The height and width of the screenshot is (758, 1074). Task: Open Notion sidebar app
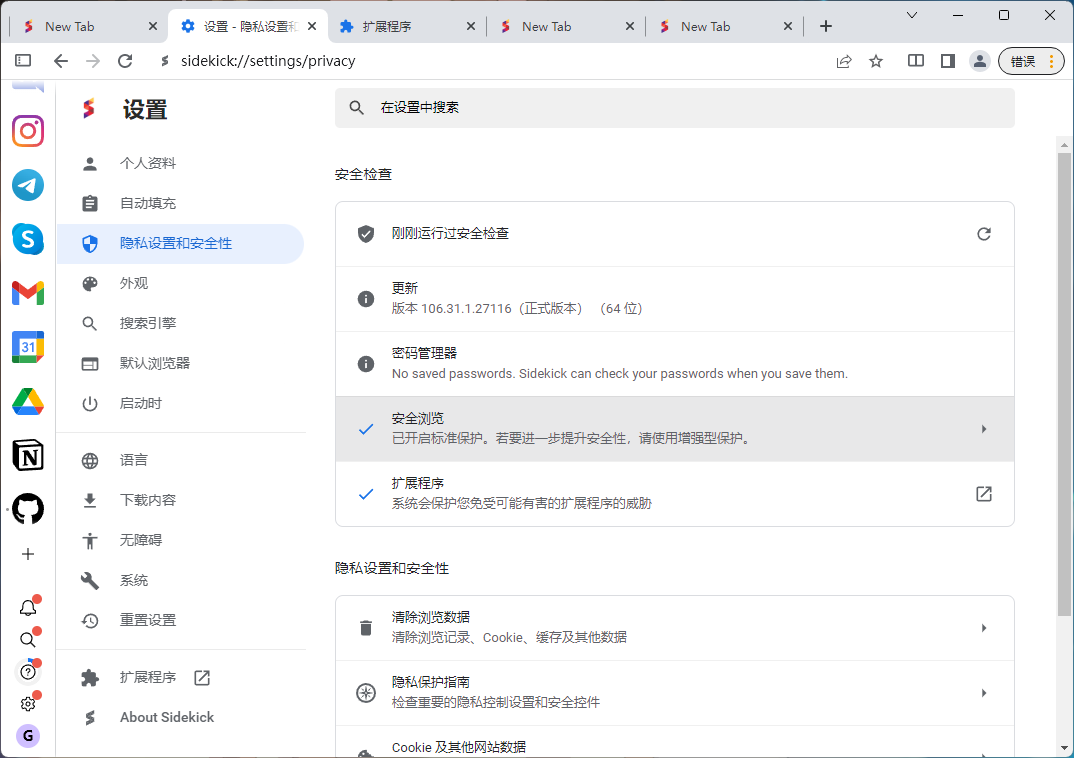click(x=28, y=455)
